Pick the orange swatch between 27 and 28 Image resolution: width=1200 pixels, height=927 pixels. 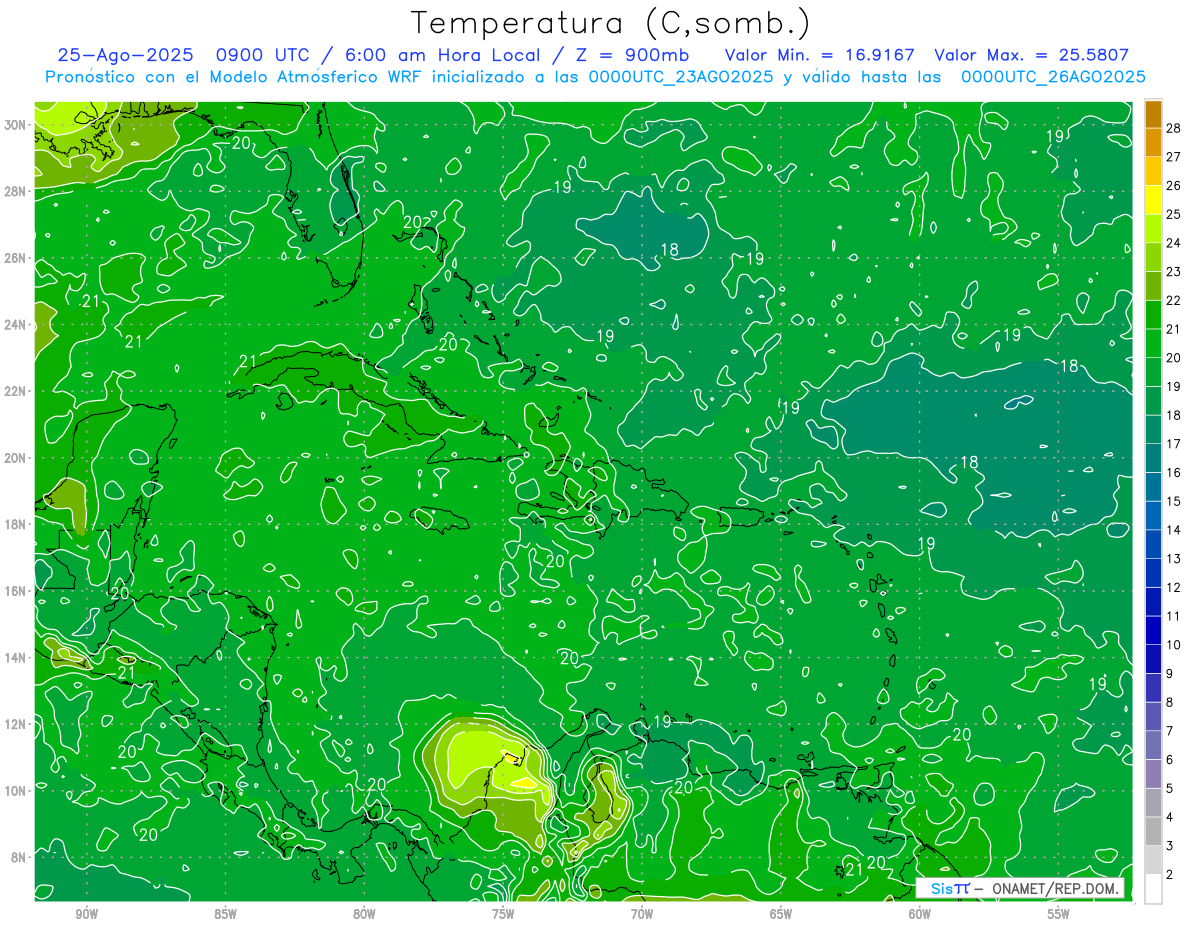(1153, 142)
